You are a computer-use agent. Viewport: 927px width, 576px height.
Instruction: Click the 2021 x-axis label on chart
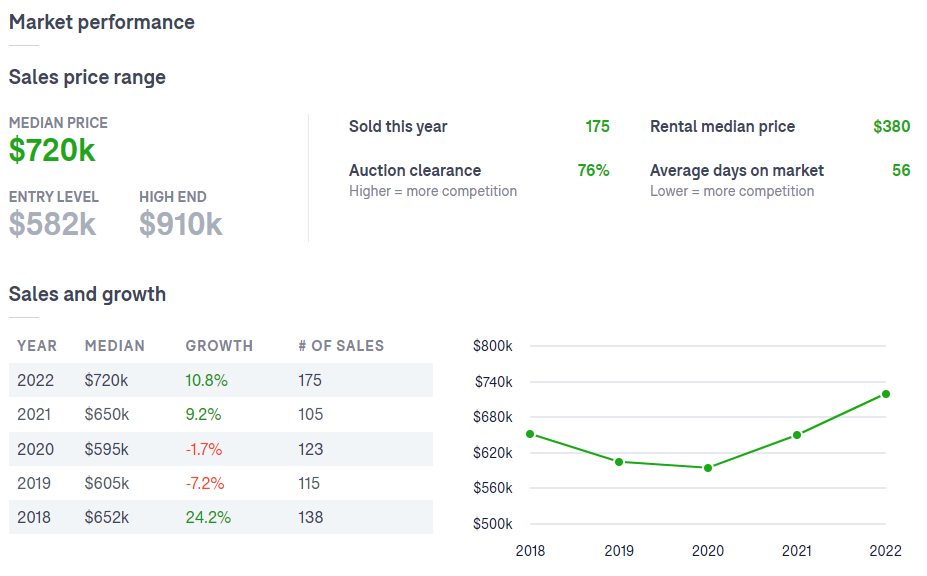[x=797, y=551]
